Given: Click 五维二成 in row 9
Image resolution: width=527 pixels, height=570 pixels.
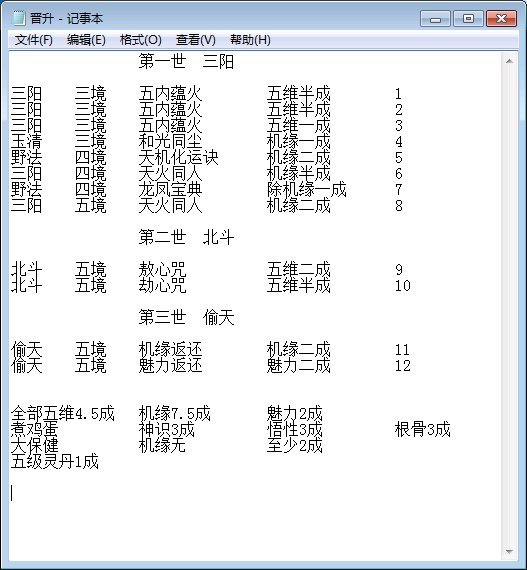Looking at the screenshot, I should coord(298,269).
